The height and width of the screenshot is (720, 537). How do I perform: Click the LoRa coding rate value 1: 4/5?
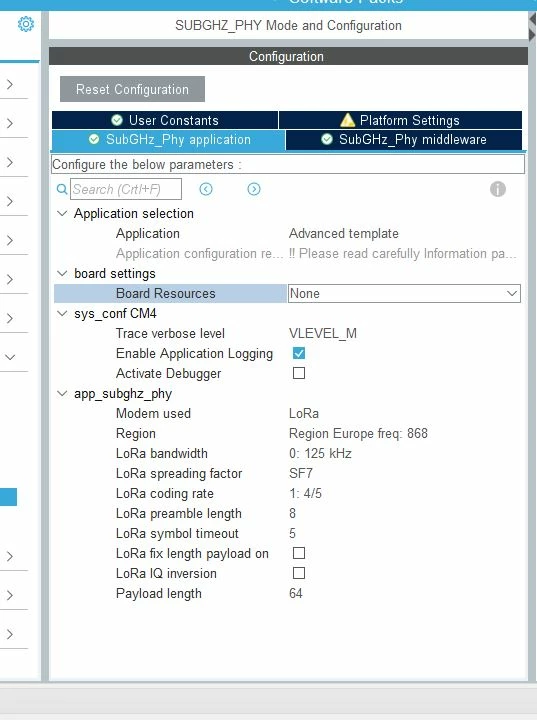pyautogui.click(x=305, y=493)
